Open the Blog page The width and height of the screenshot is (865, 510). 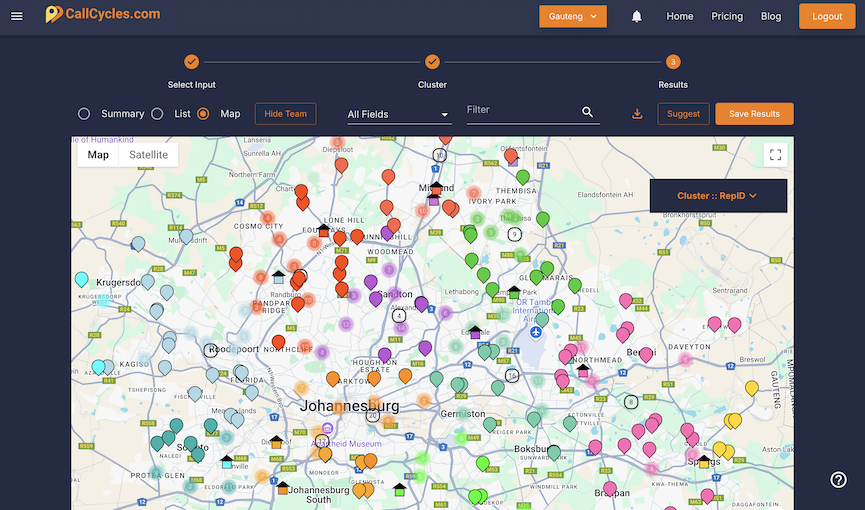pos(771,16)
